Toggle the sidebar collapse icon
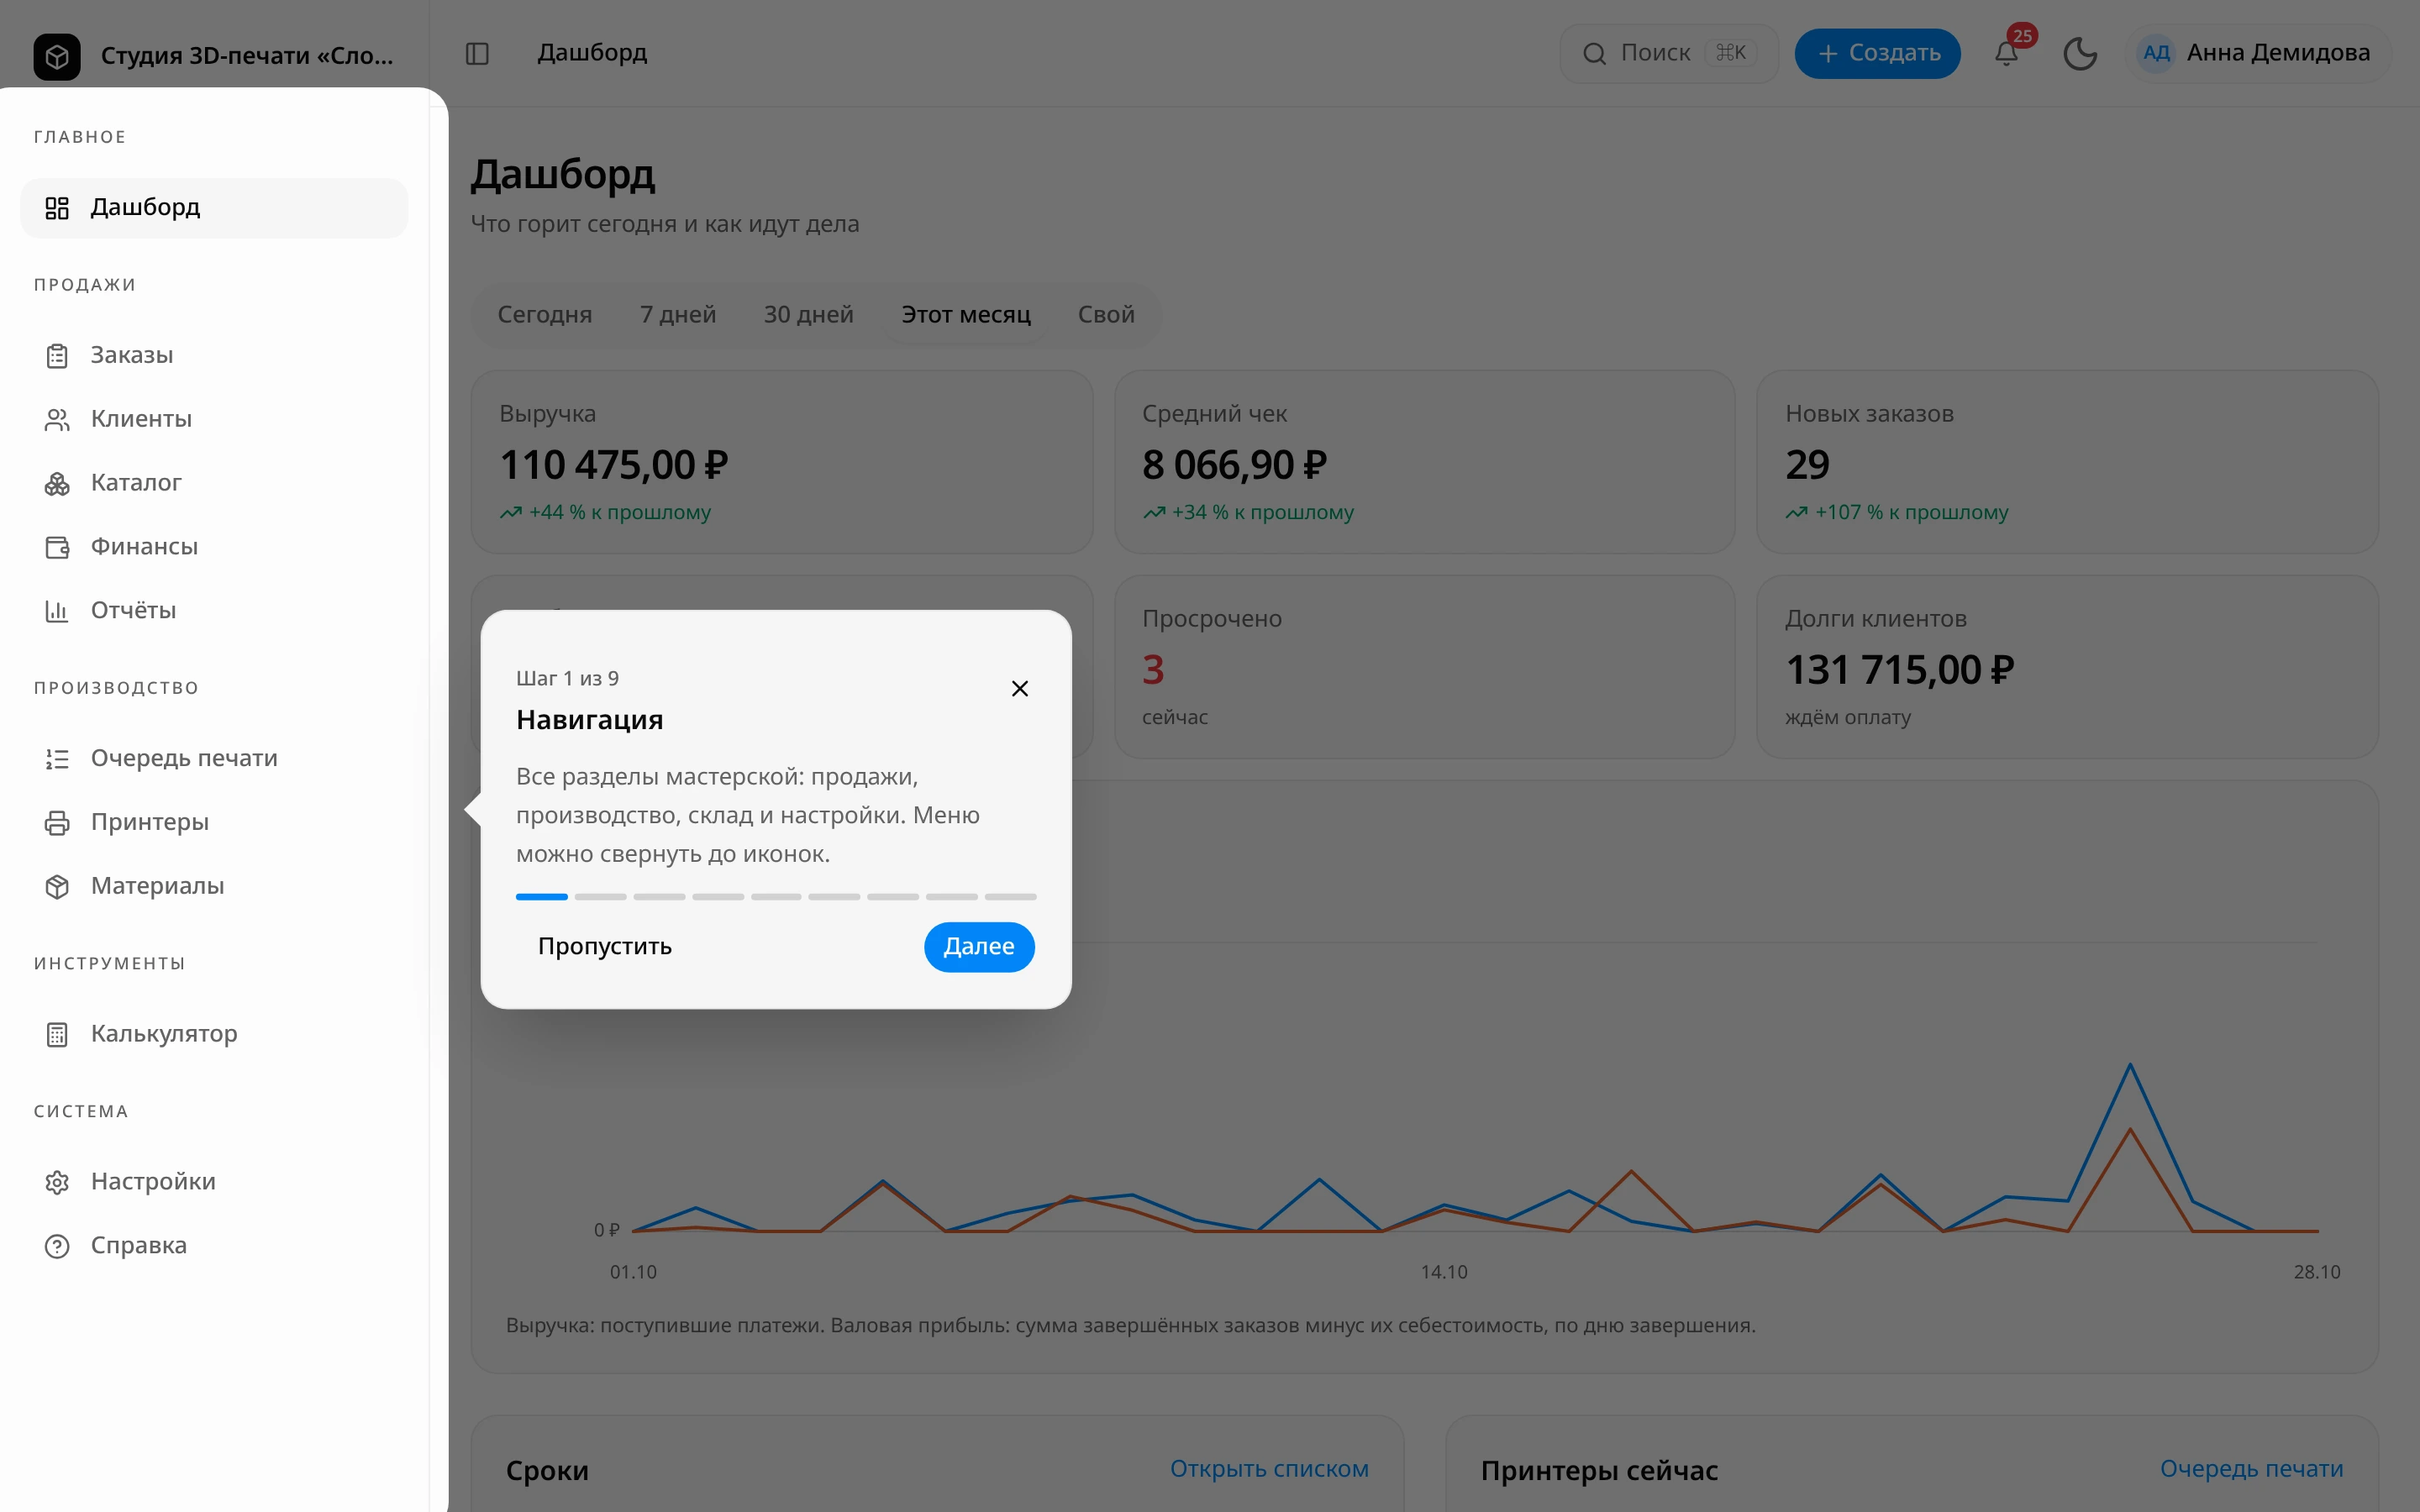This screenshot has height=1512, width=2420. [x=477, y=54]
